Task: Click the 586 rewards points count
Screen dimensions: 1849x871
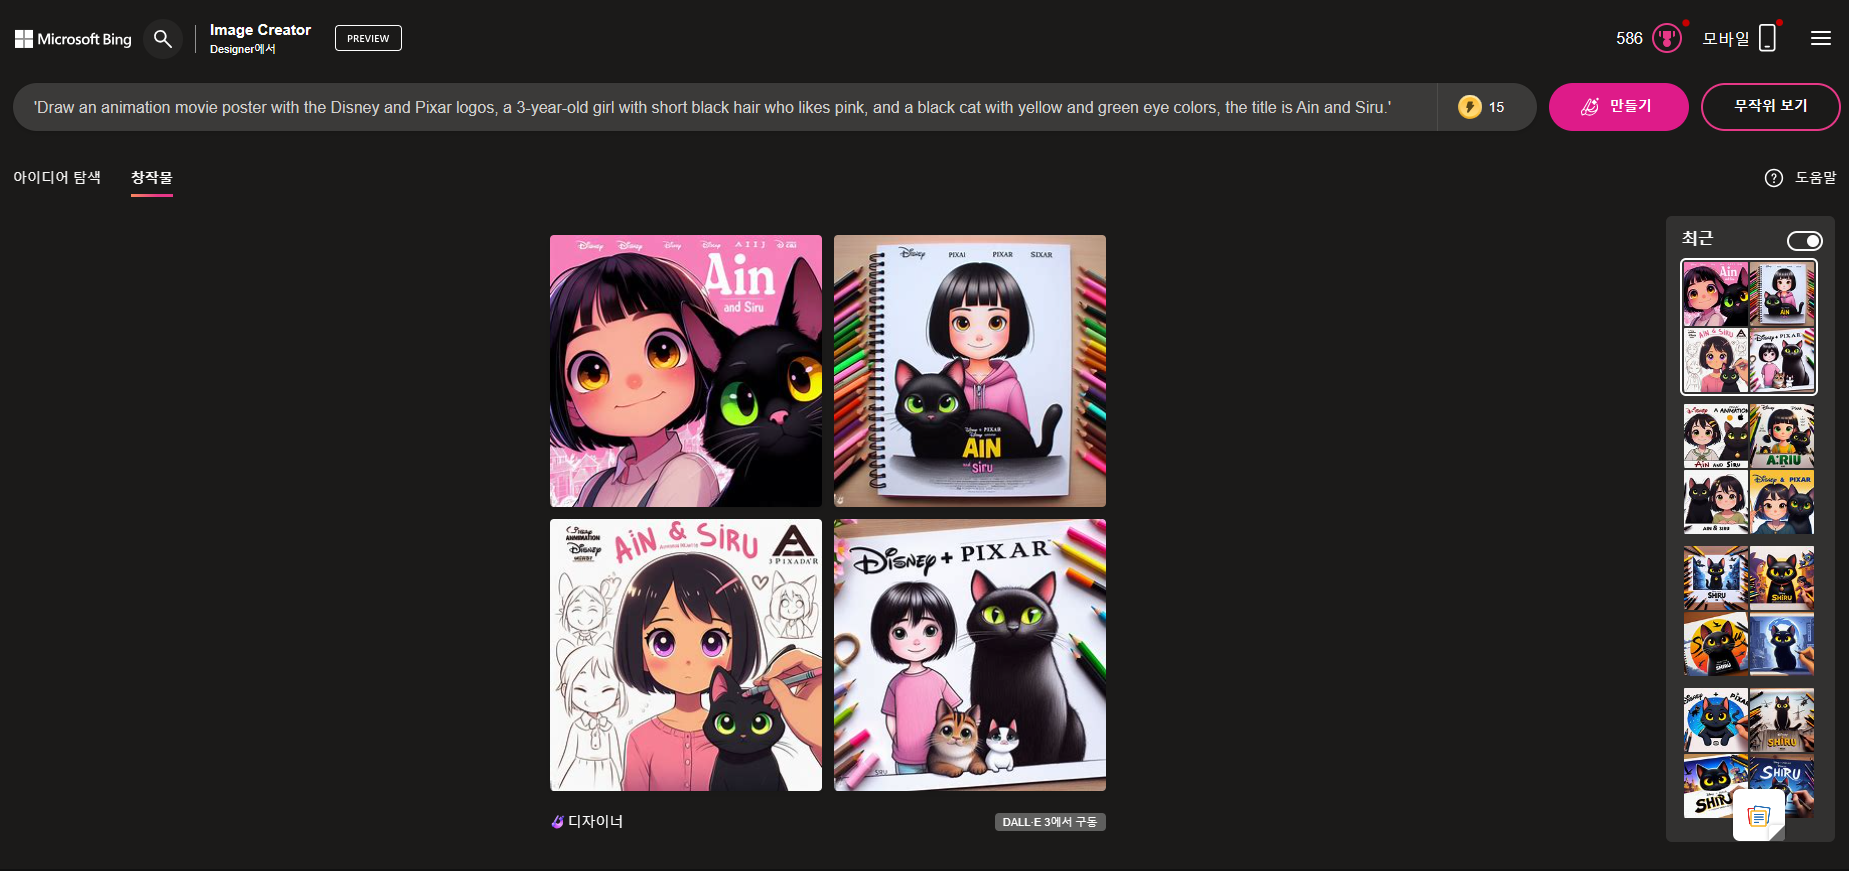Action: click(x=1629, y=39)
